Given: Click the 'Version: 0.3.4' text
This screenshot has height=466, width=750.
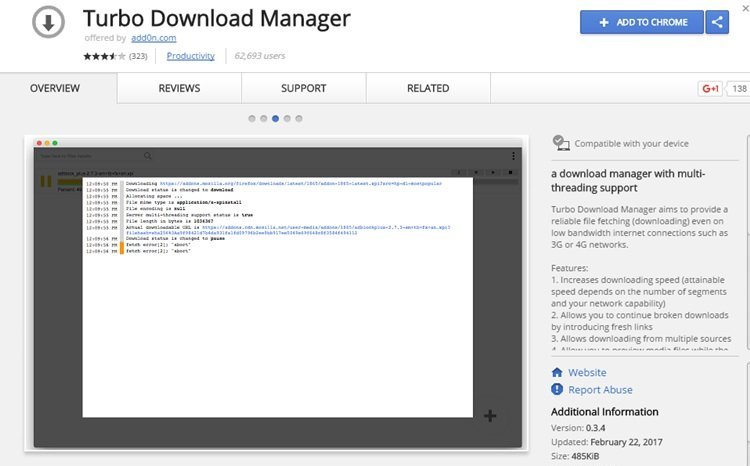Looking at the screenshot, I should pos(578,428).
